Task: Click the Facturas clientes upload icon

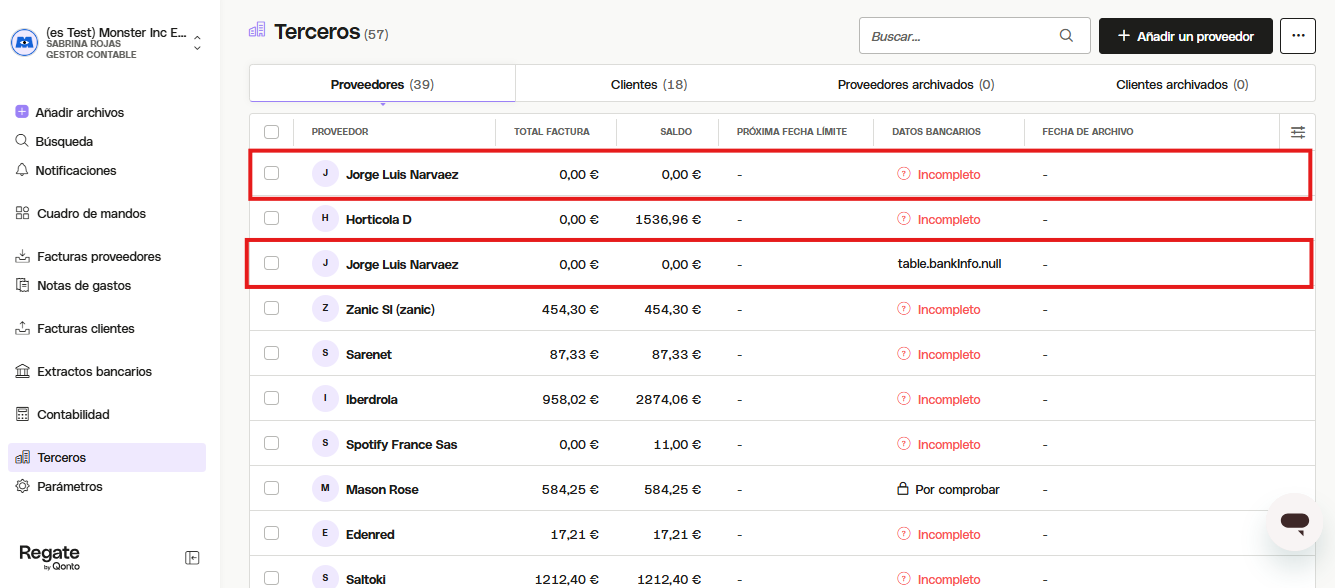Action: tap(22, 328)
